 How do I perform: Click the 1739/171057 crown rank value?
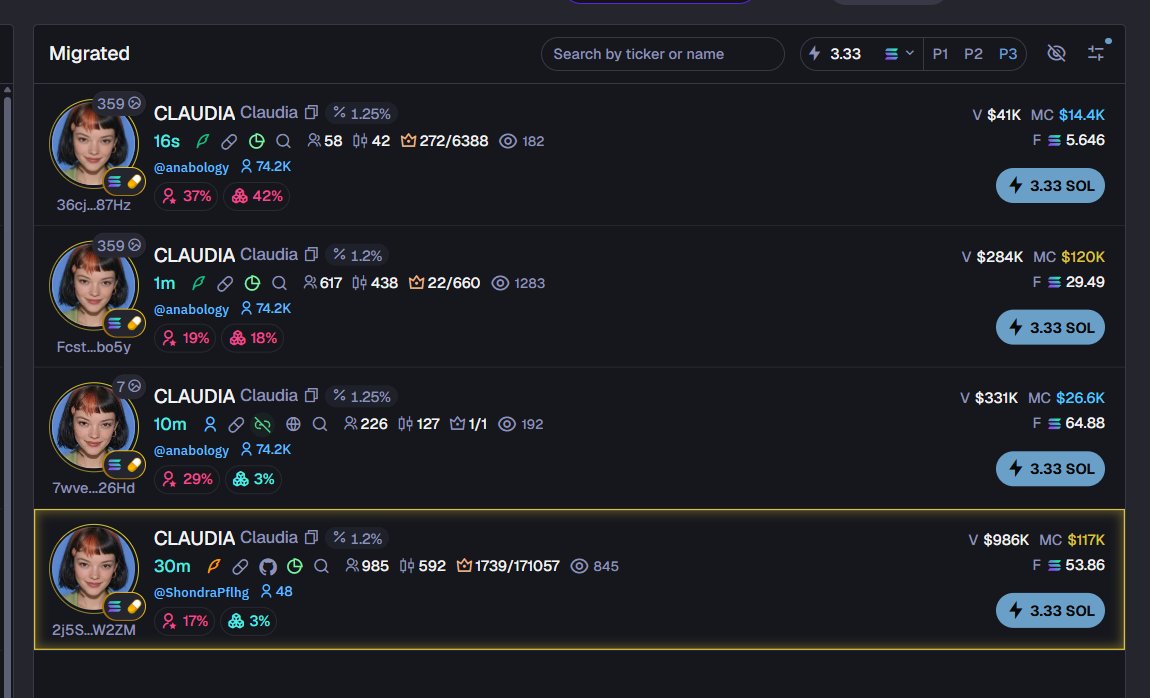508,566
